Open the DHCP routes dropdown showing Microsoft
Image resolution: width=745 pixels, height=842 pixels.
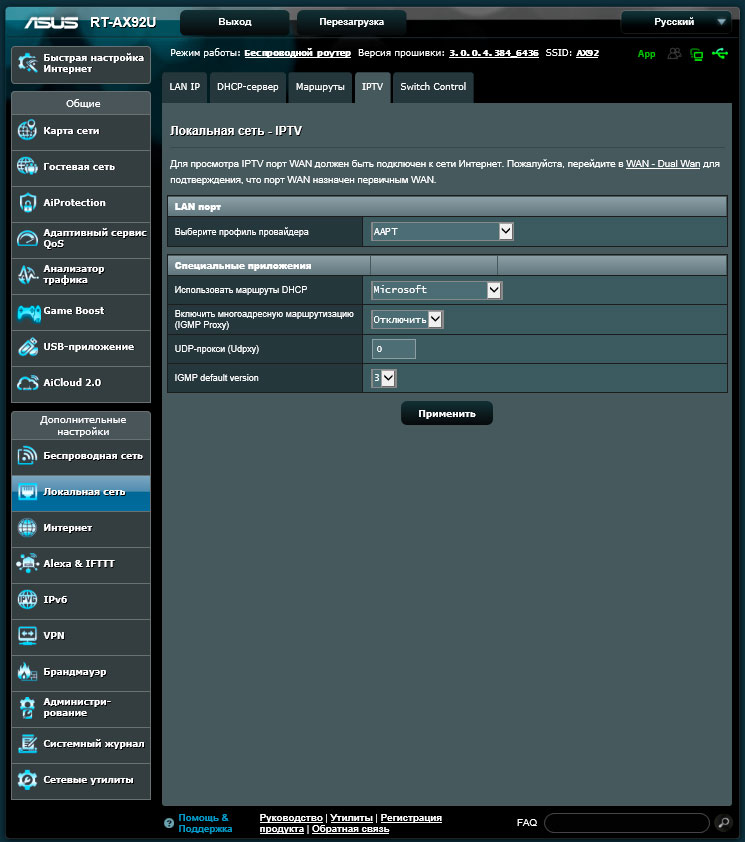(437, 290)
